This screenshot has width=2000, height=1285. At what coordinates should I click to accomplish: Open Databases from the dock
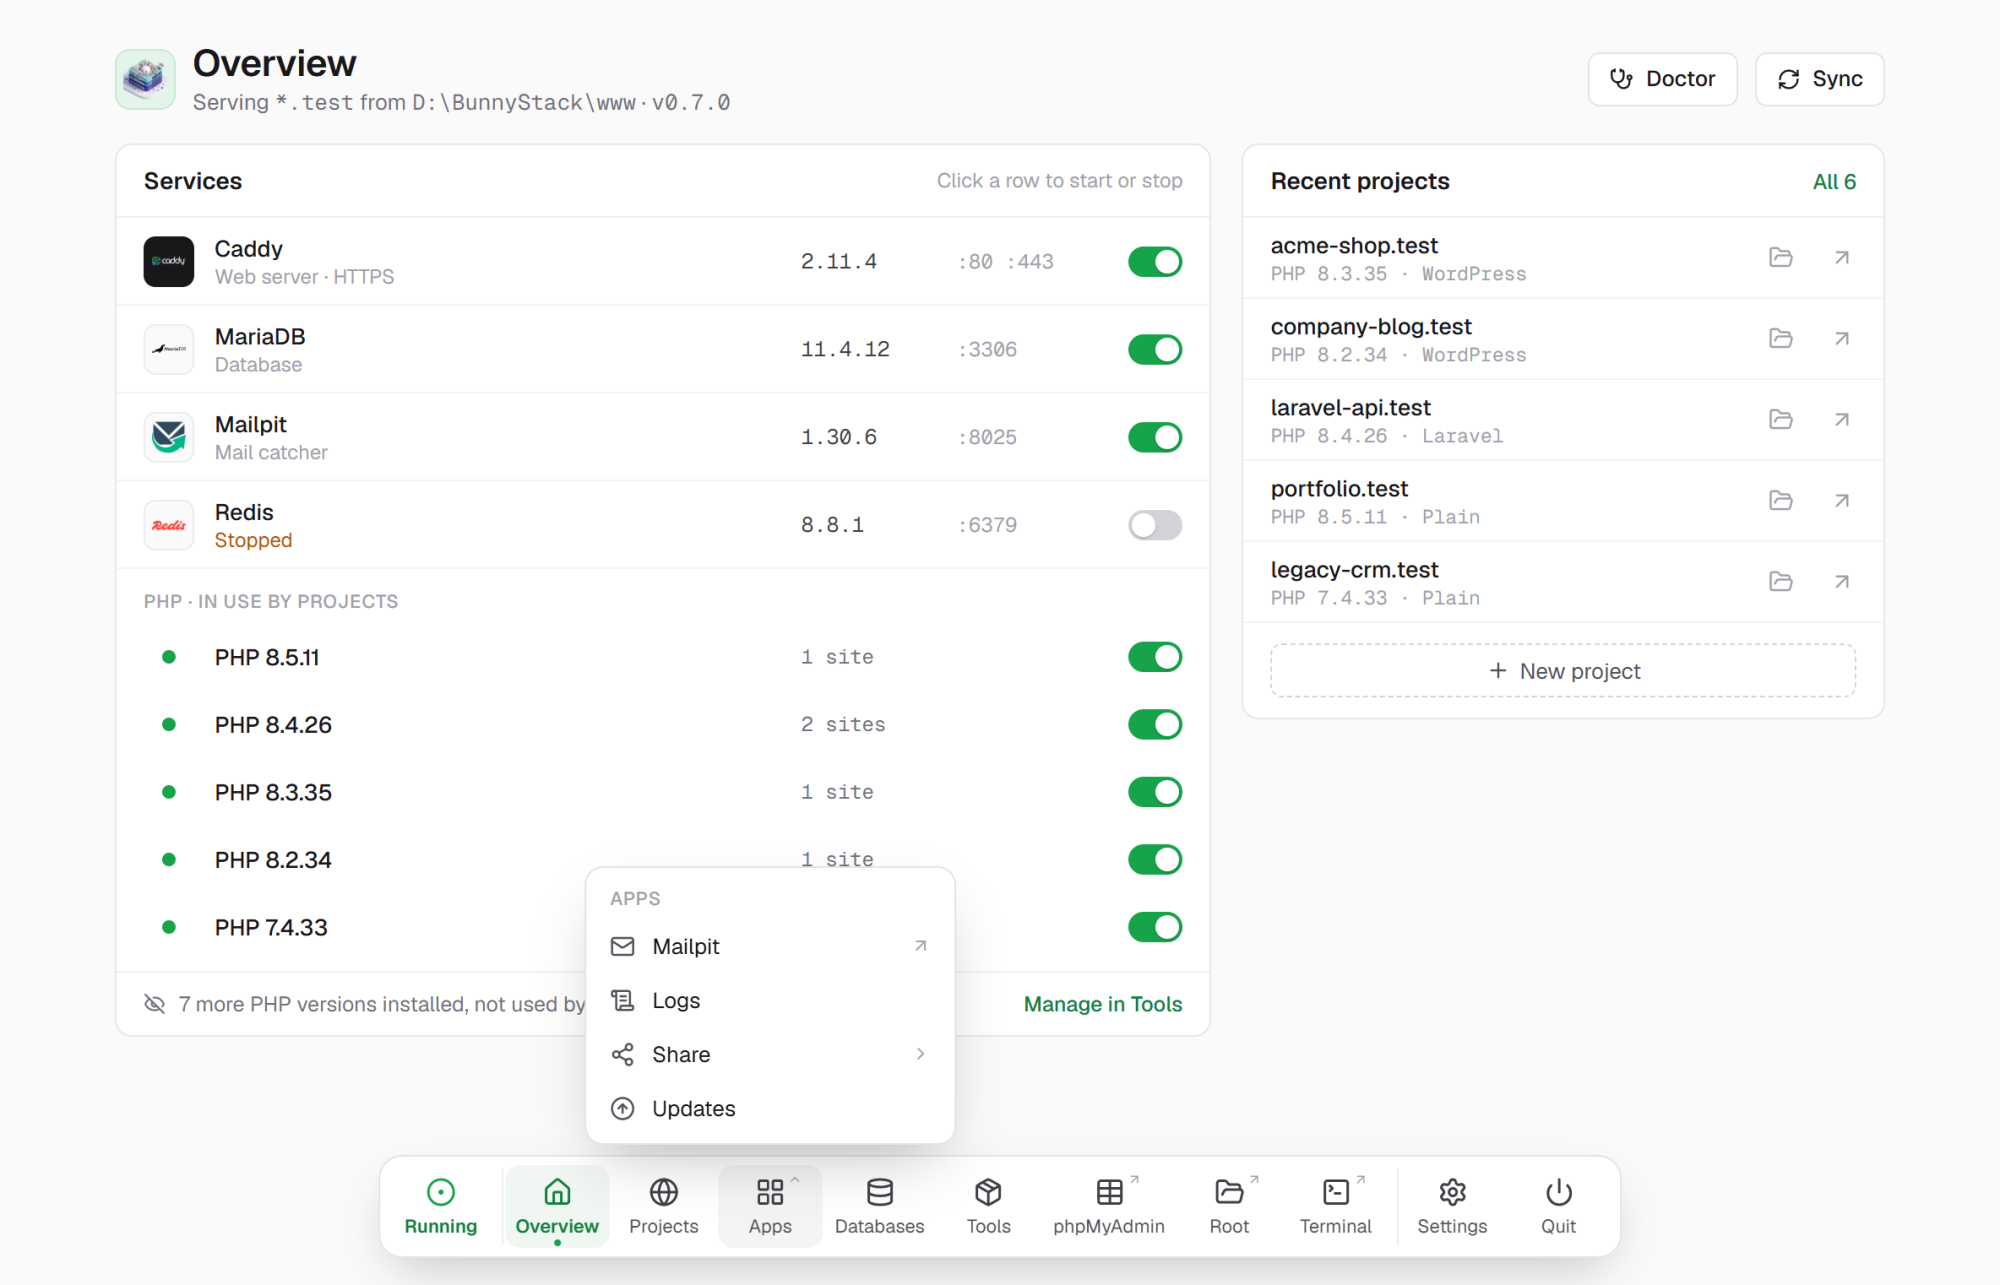879,1206
